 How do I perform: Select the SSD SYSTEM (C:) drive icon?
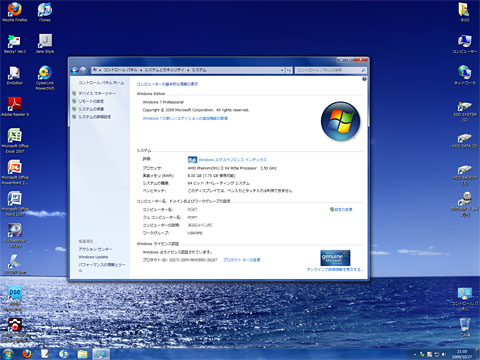coord(464,111)
